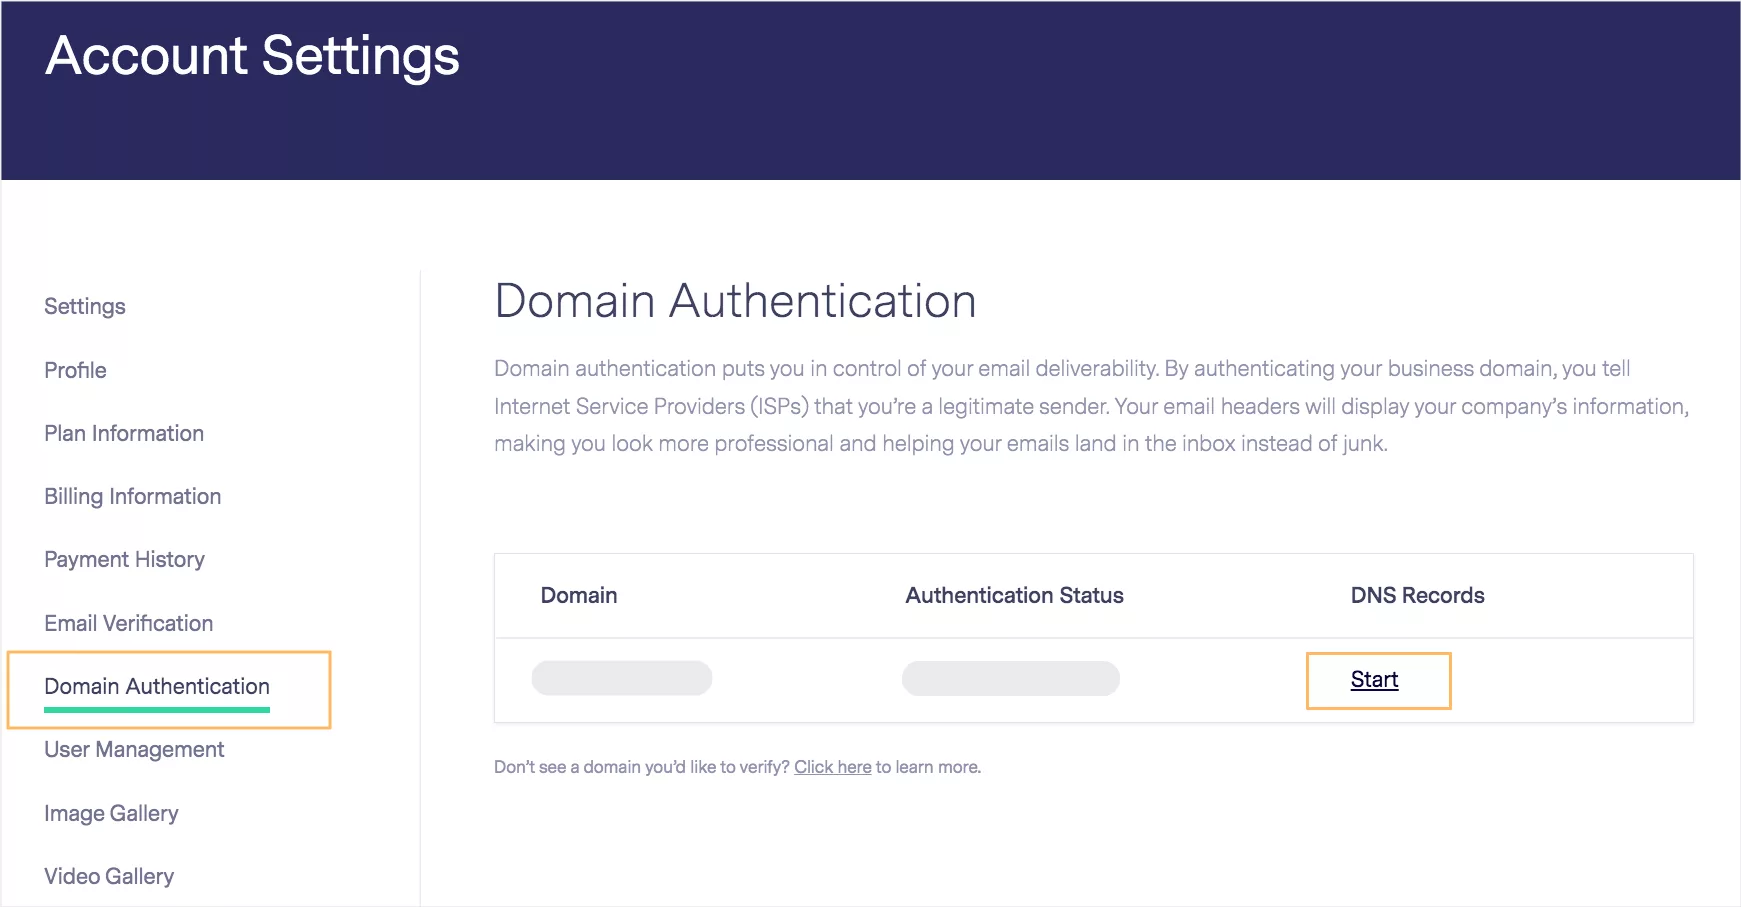
Task: Click the Domain Authentication main heading
Action: tap(735, 301)
